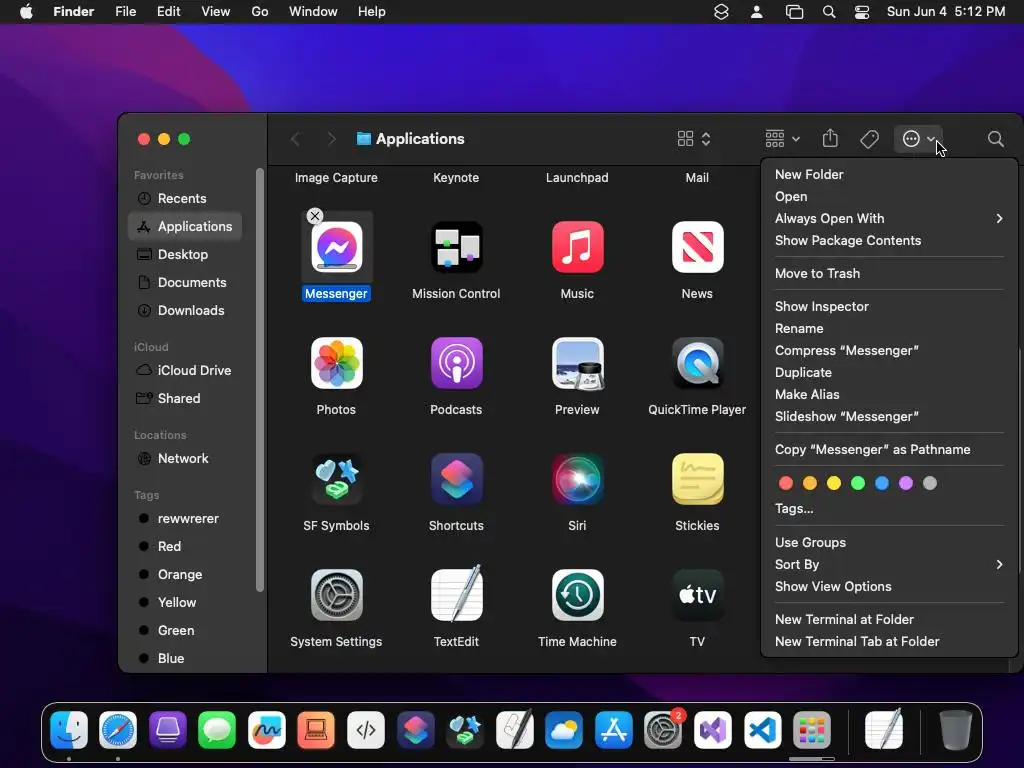This screenshot has height=768, width=1024.
Task: Open iCloud Drive in the sidebar
Action: click(185, 370)
